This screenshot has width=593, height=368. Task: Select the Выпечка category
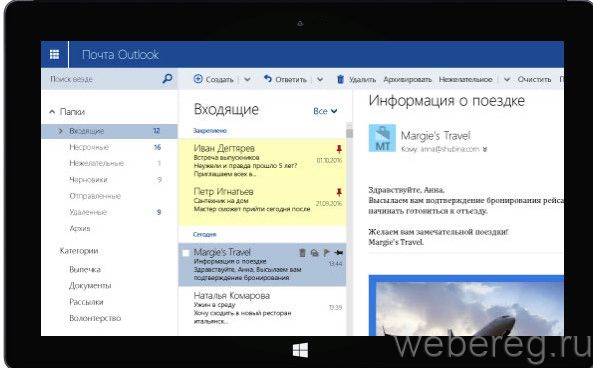(x=85, y=269)
